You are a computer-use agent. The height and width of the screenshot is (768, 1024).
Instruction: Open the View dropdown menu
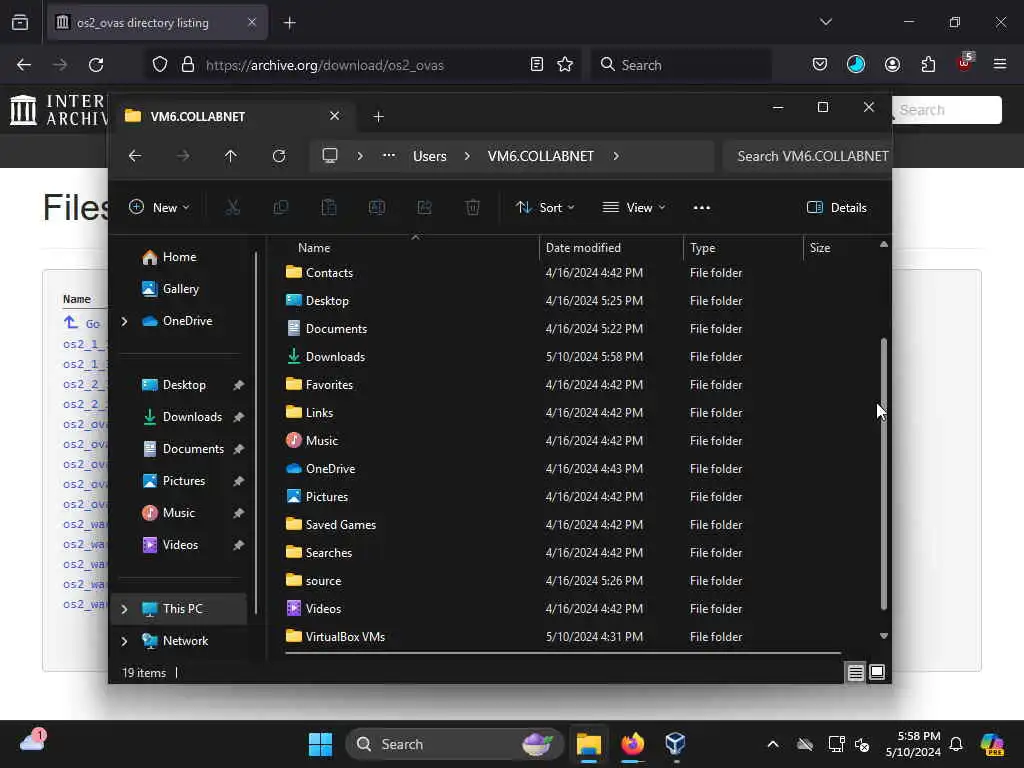click(x=633, y=208)
